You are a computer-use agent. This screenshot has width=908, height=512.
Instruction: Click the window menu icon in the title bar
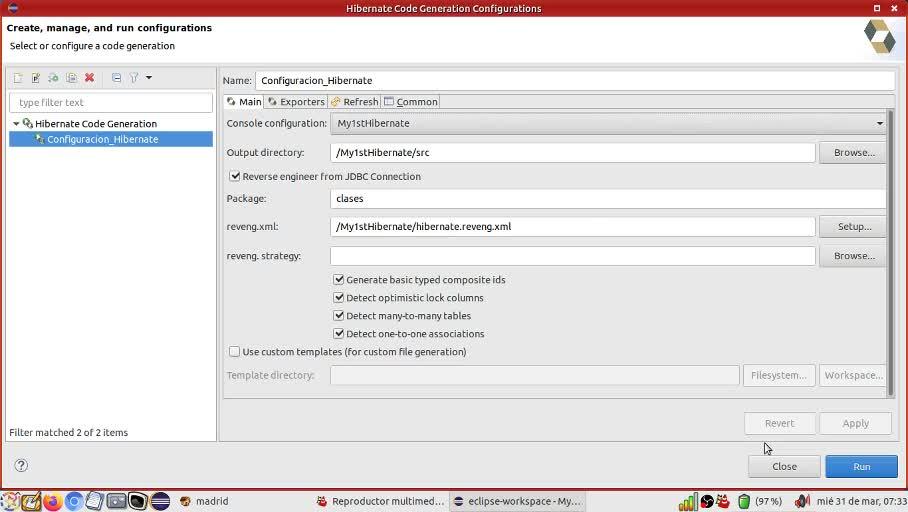tap(13, 8)
